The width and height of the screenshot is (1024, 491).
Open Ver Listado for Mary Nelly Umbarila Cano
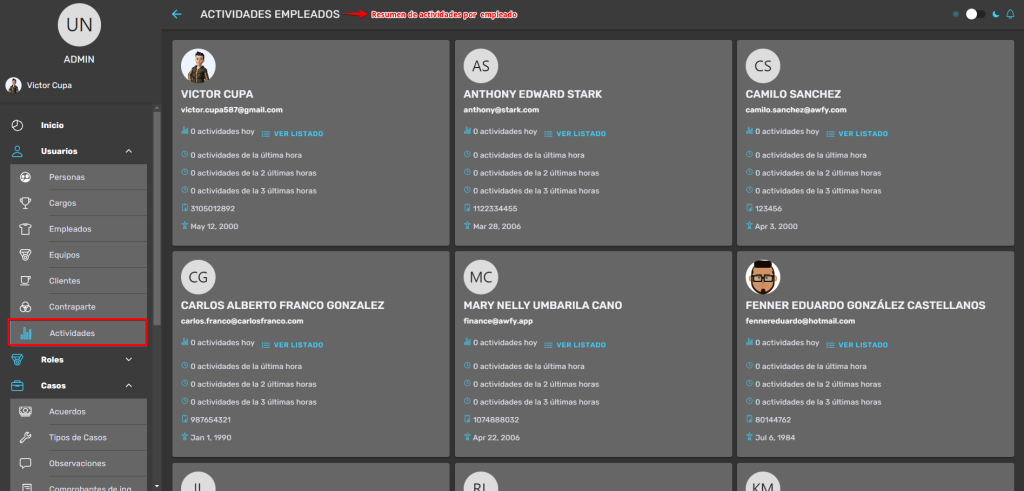coord(575,345)
